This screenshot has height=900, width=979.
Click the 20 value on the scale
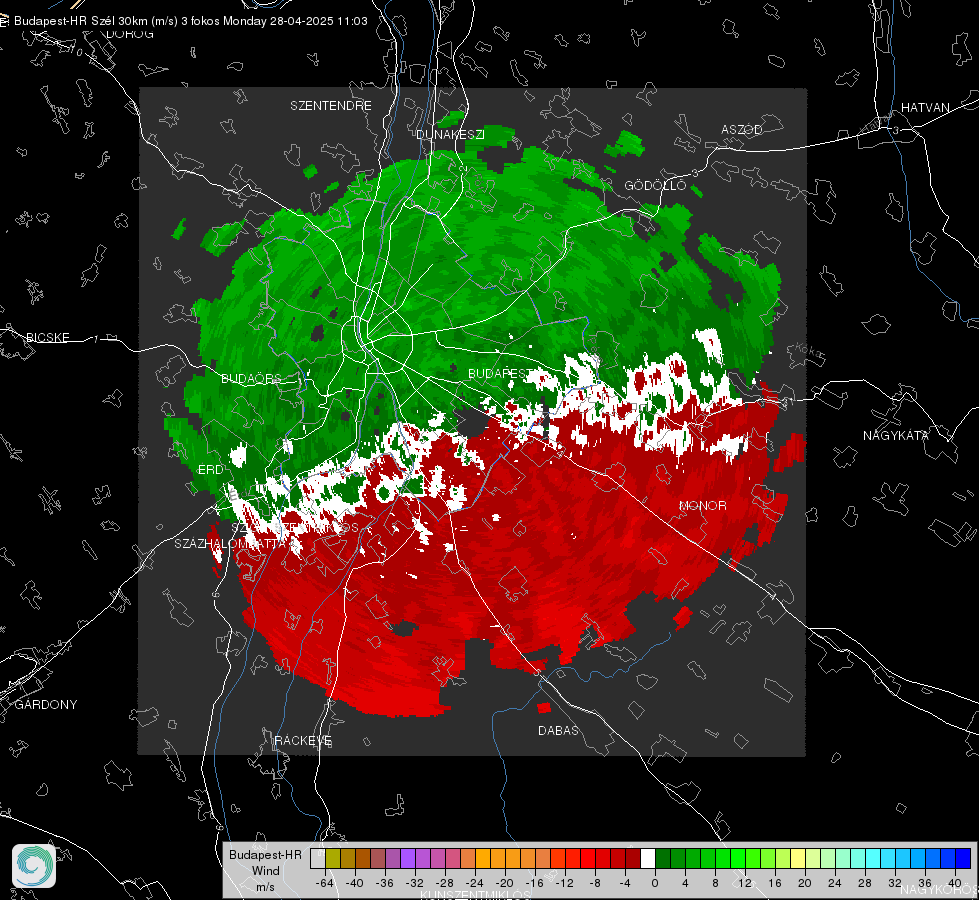pyautogui.click(x=805, y=883)
